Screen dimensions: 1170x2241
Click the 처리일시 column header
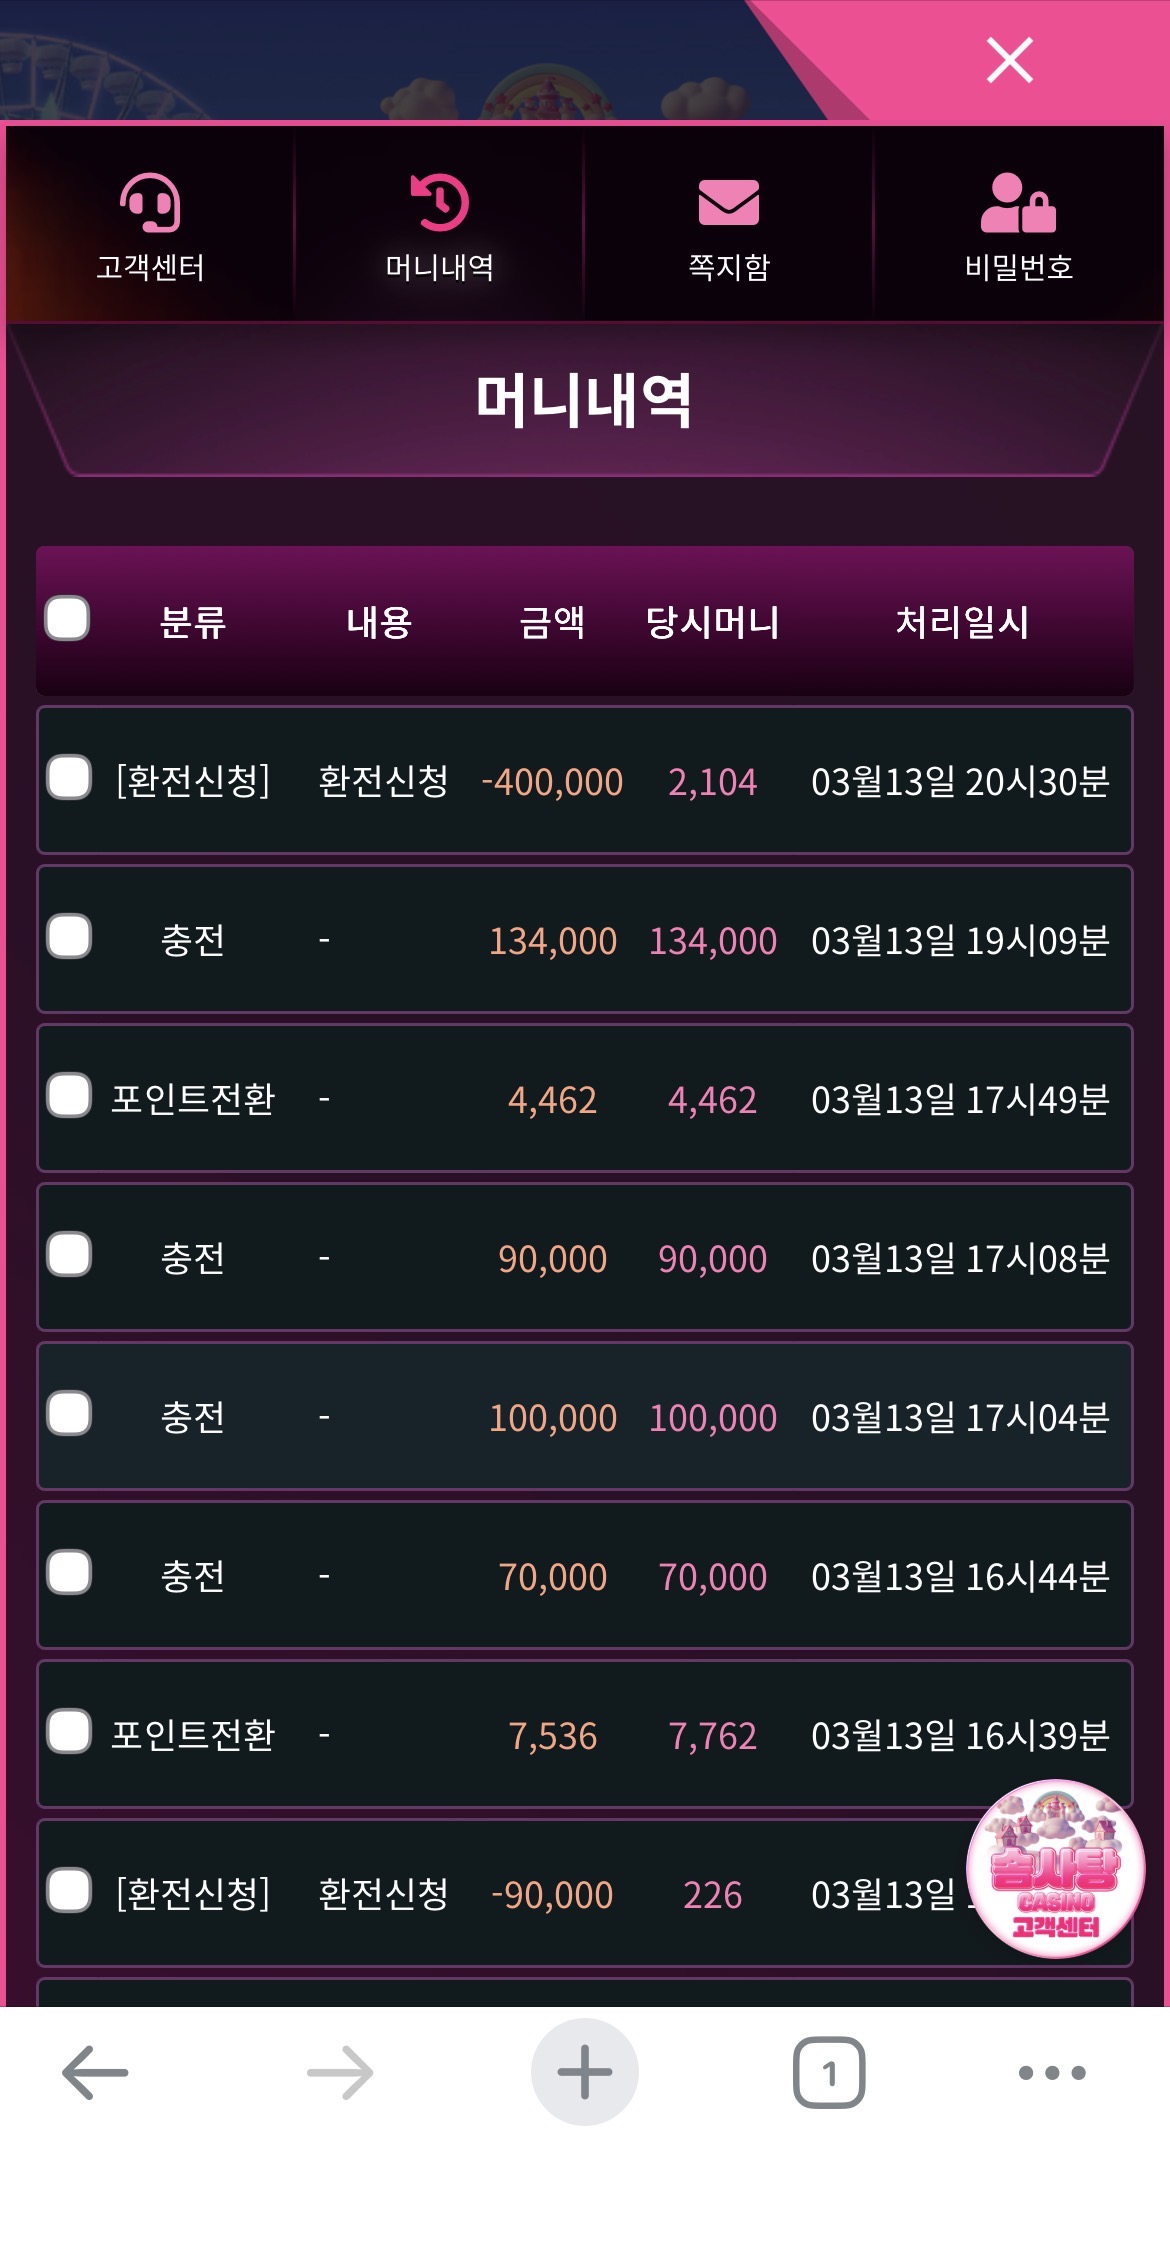962,622
